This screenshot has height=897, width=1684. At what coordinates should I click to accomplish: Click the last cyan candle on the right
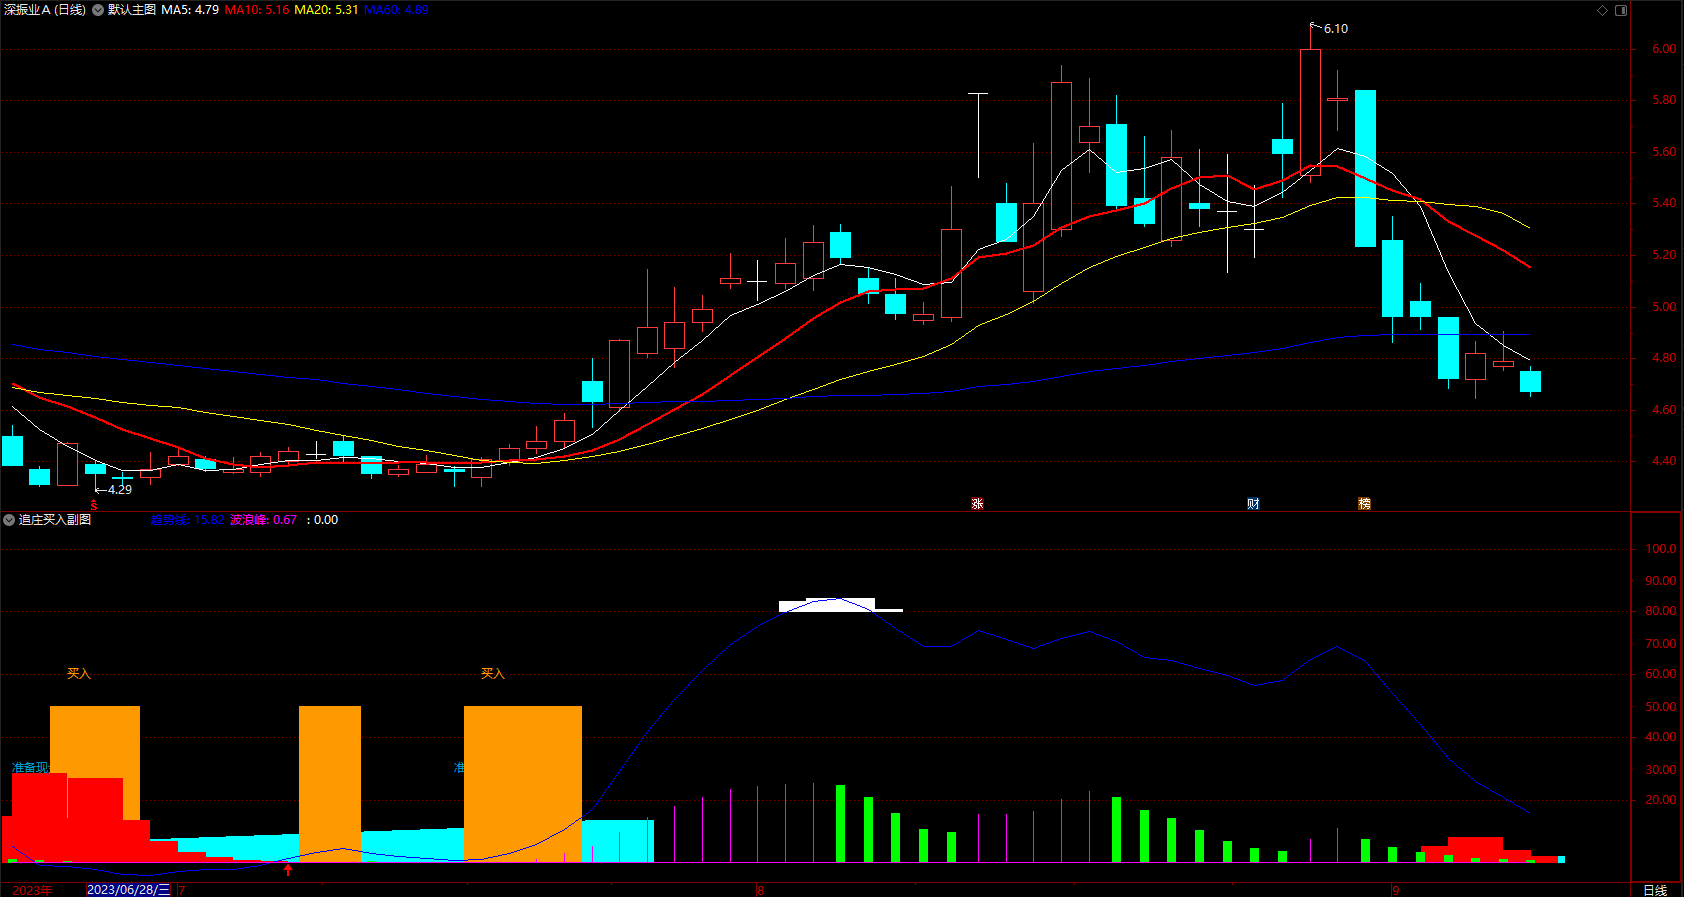click(1530, 381)
